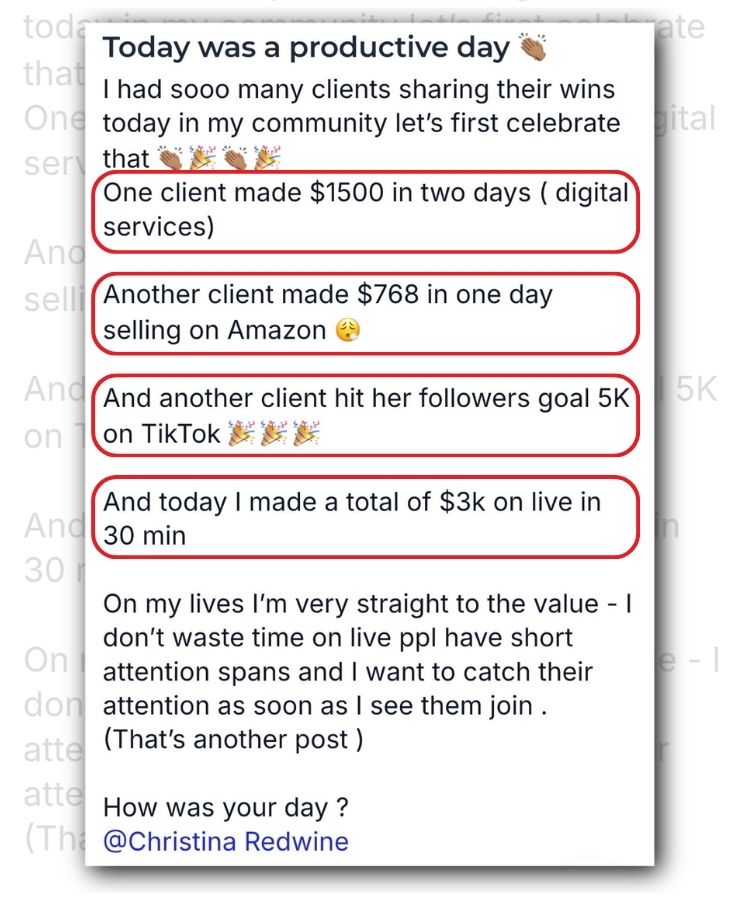This screenshot has height=900, width=750.
Task: Click the "(That's another post )" text
Action: click(x=233, y=739)
